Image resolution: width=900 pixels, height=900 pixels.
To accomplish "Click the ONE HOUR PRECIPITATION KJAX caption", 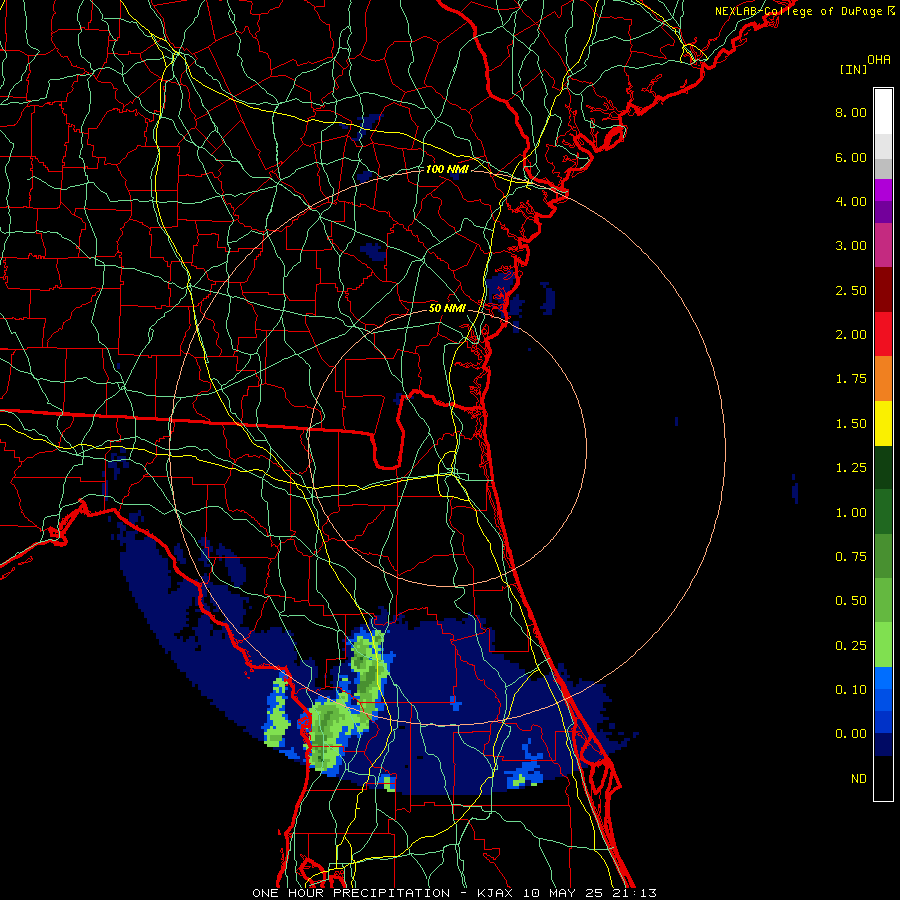I will point(454,893).
